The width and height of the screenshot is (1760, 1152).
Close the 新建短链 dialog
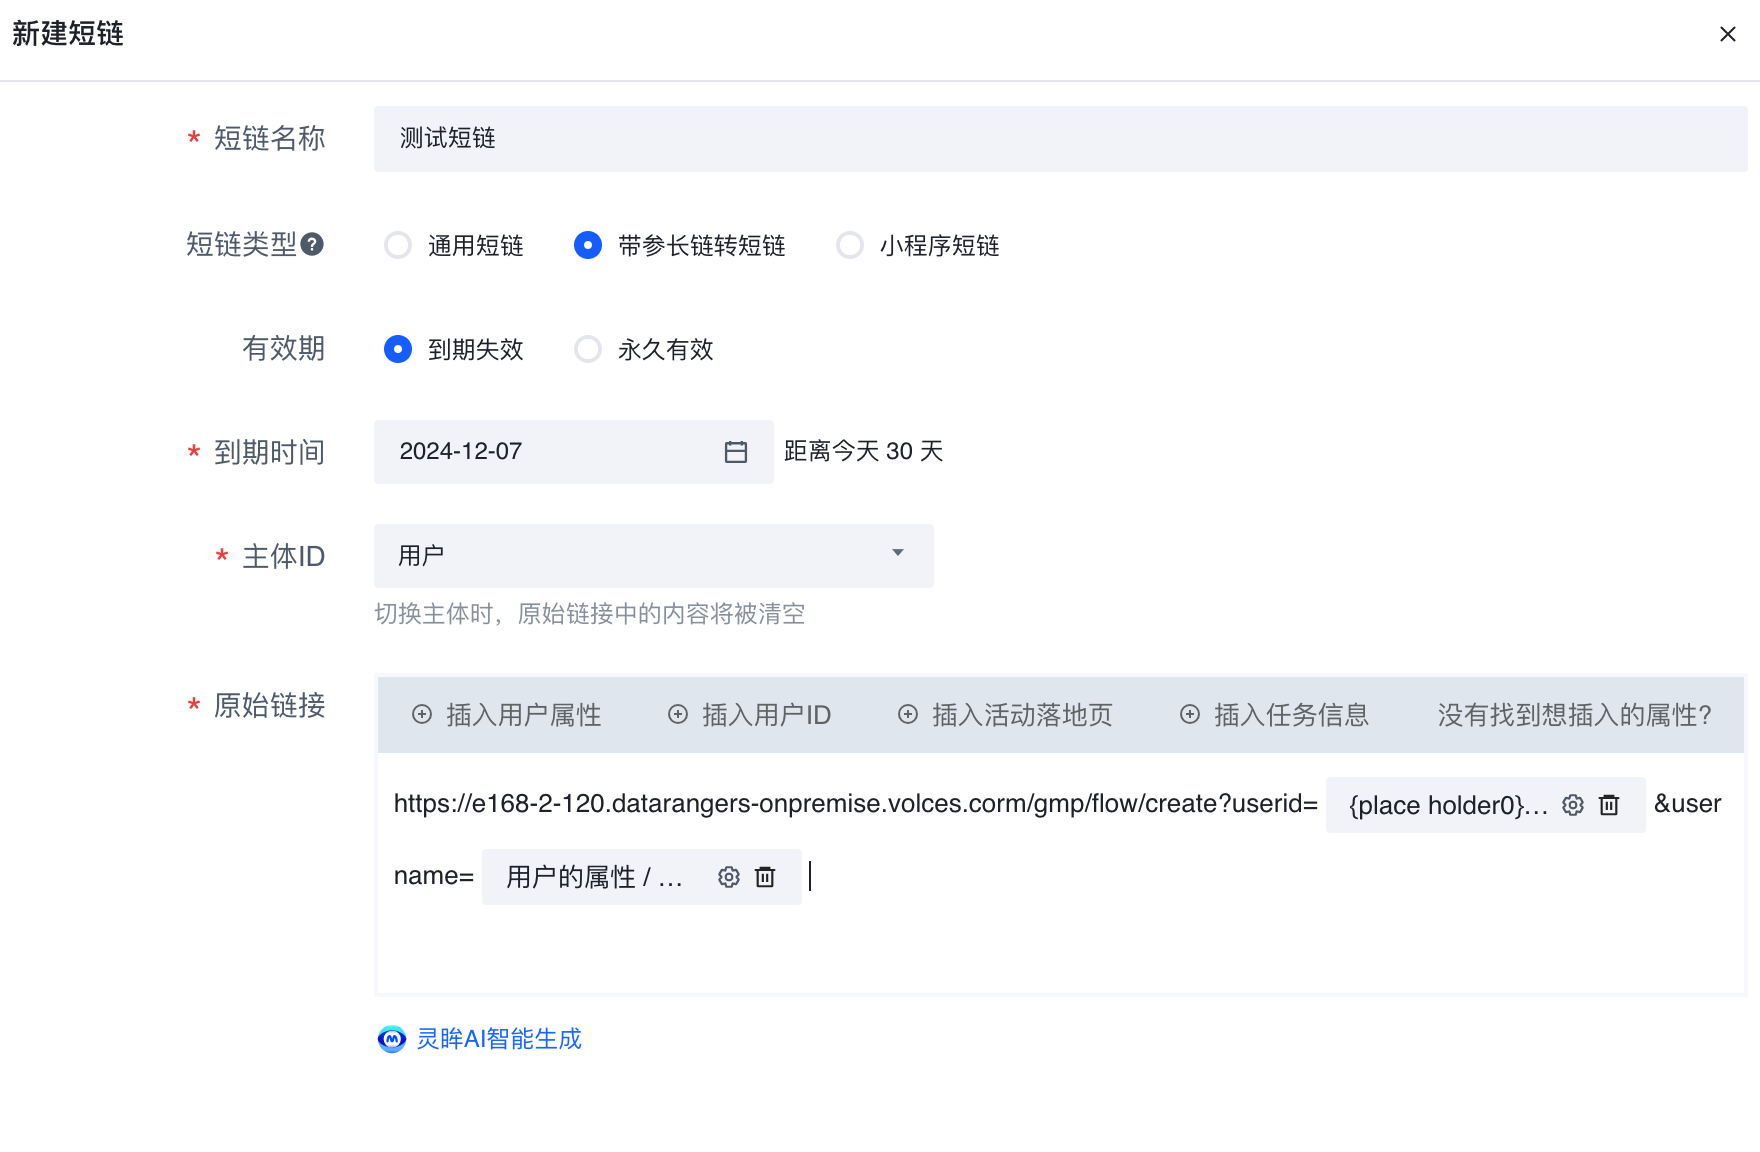[x=1727, y=34]
